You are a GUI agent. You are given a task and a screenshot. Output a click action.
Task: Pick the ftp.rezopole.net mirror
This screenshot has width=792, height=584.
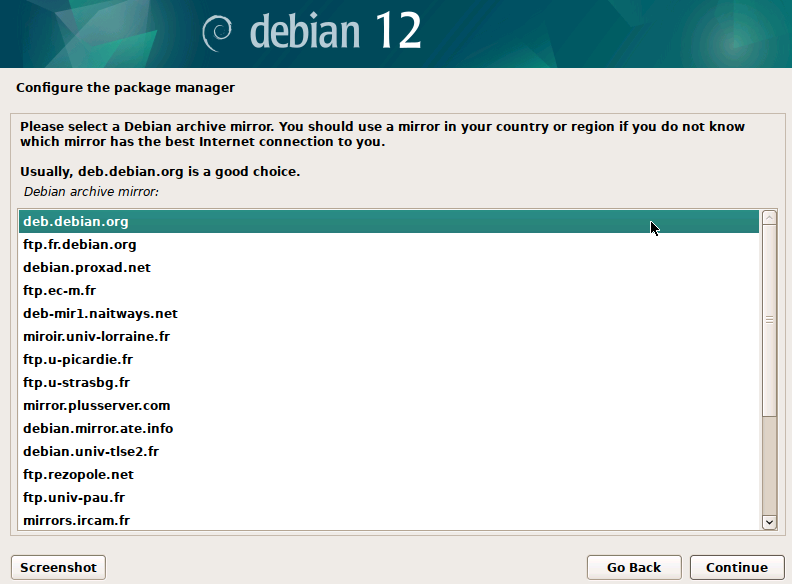tap(78, 474)
